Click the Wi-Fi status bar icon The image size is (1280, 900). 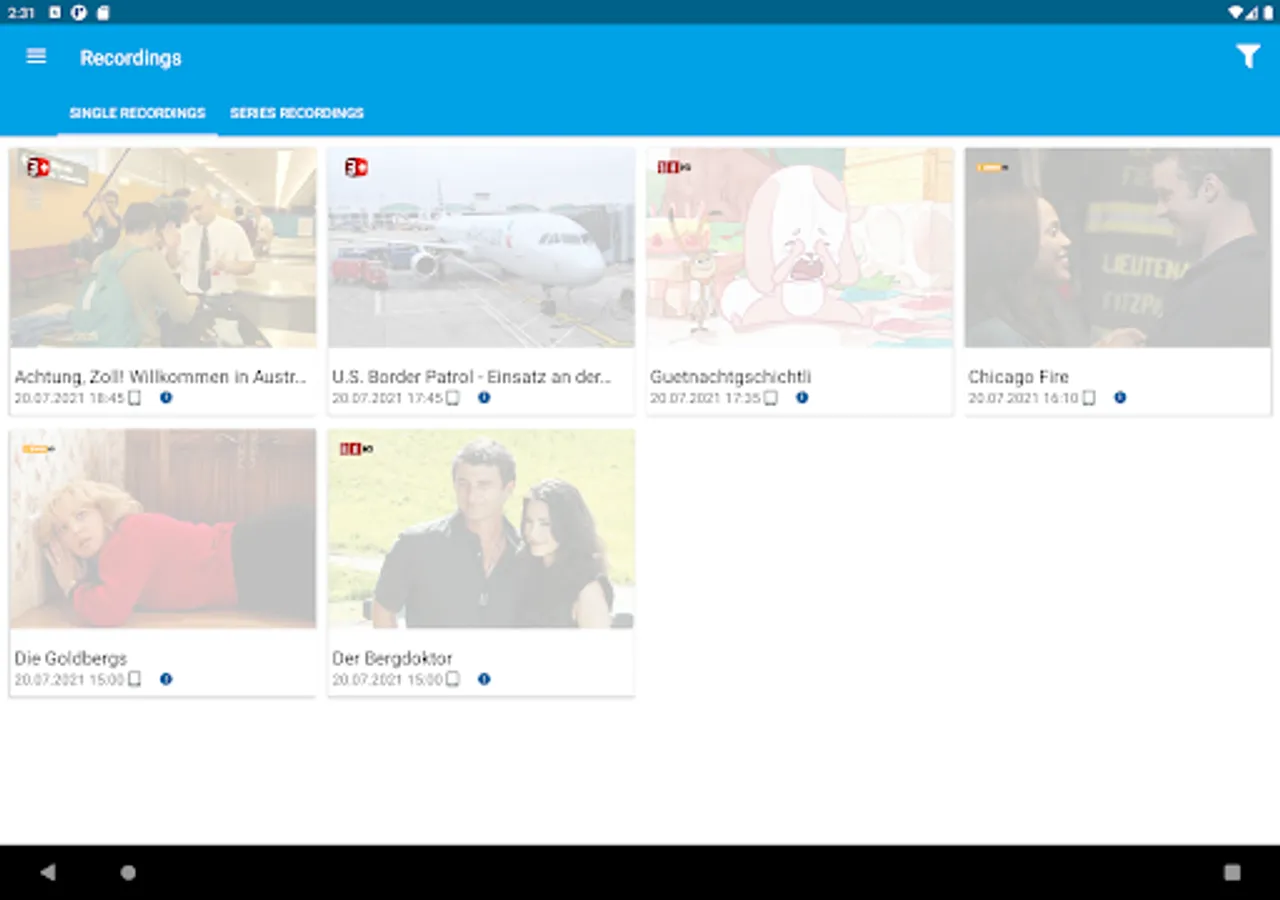click(1236, 12)
